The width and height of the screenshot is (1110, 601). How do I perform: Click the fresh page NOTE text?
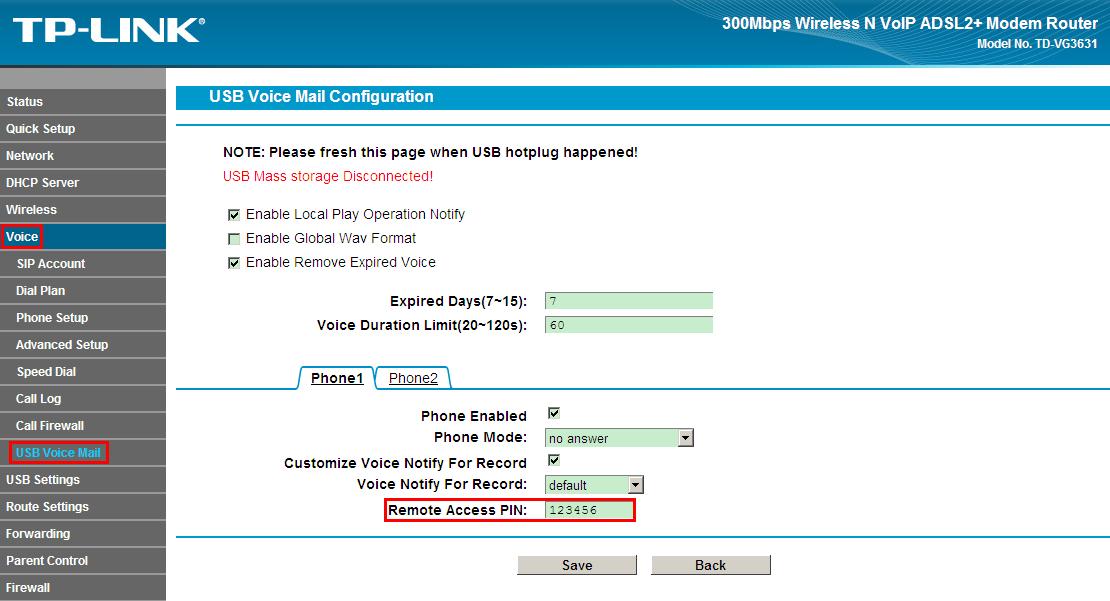[430, 152]
